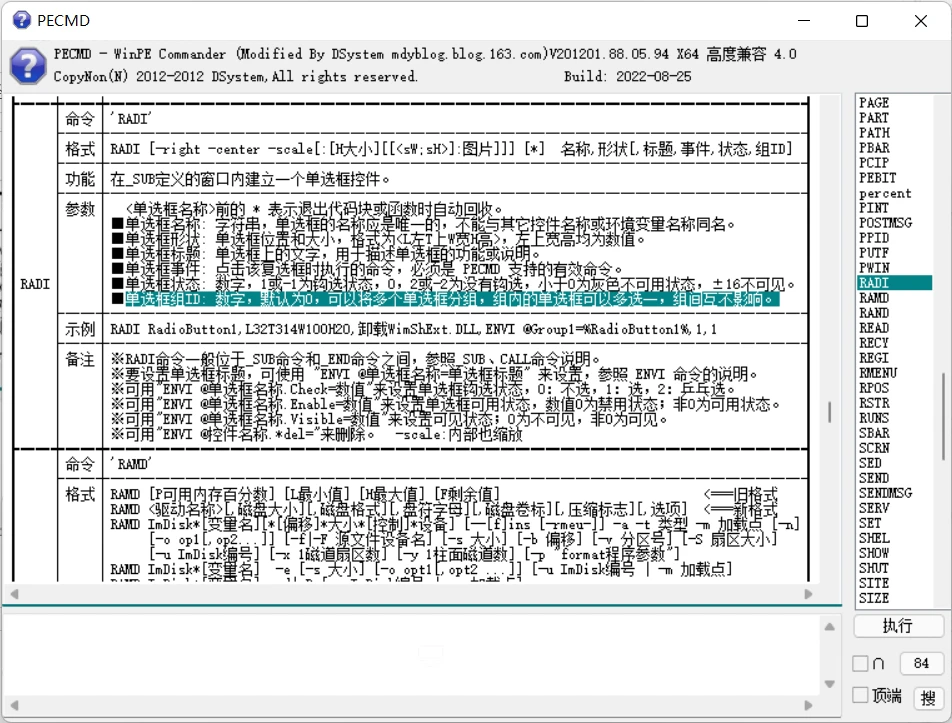Click input box horizontal scrollbar right arrow
This screenshot has height=723, width=952.
808,705
